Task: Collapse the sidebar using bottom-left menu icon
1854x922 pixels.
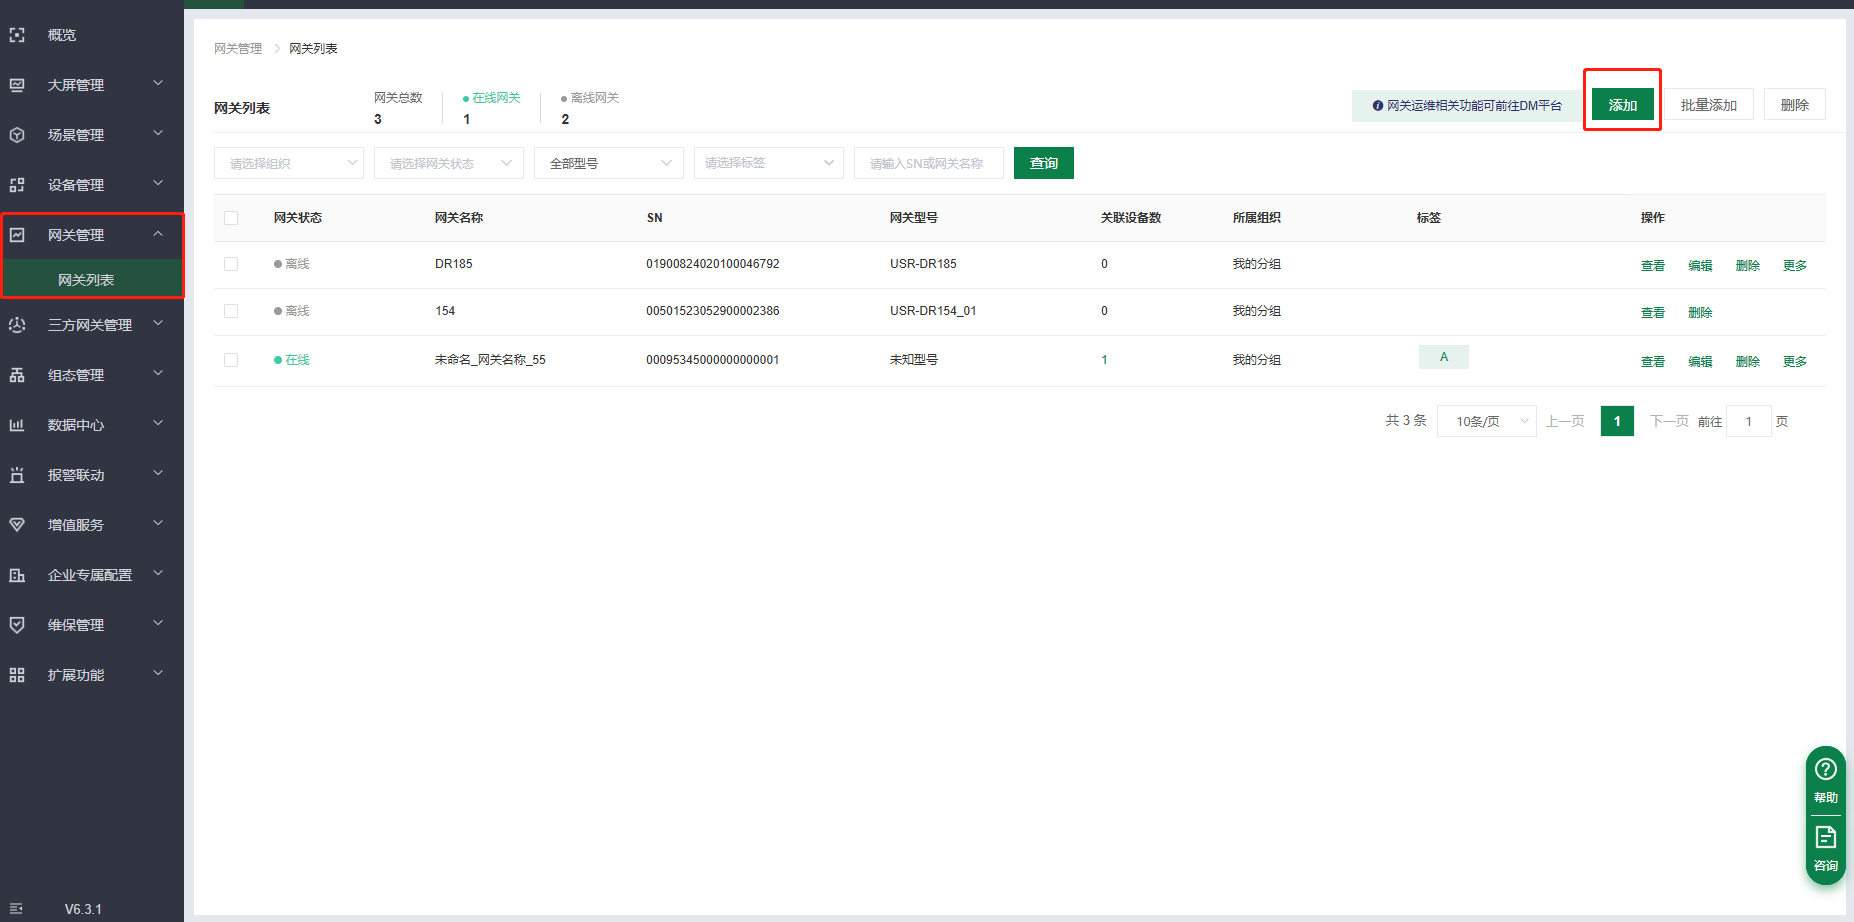Action: [x=16, y=909]
